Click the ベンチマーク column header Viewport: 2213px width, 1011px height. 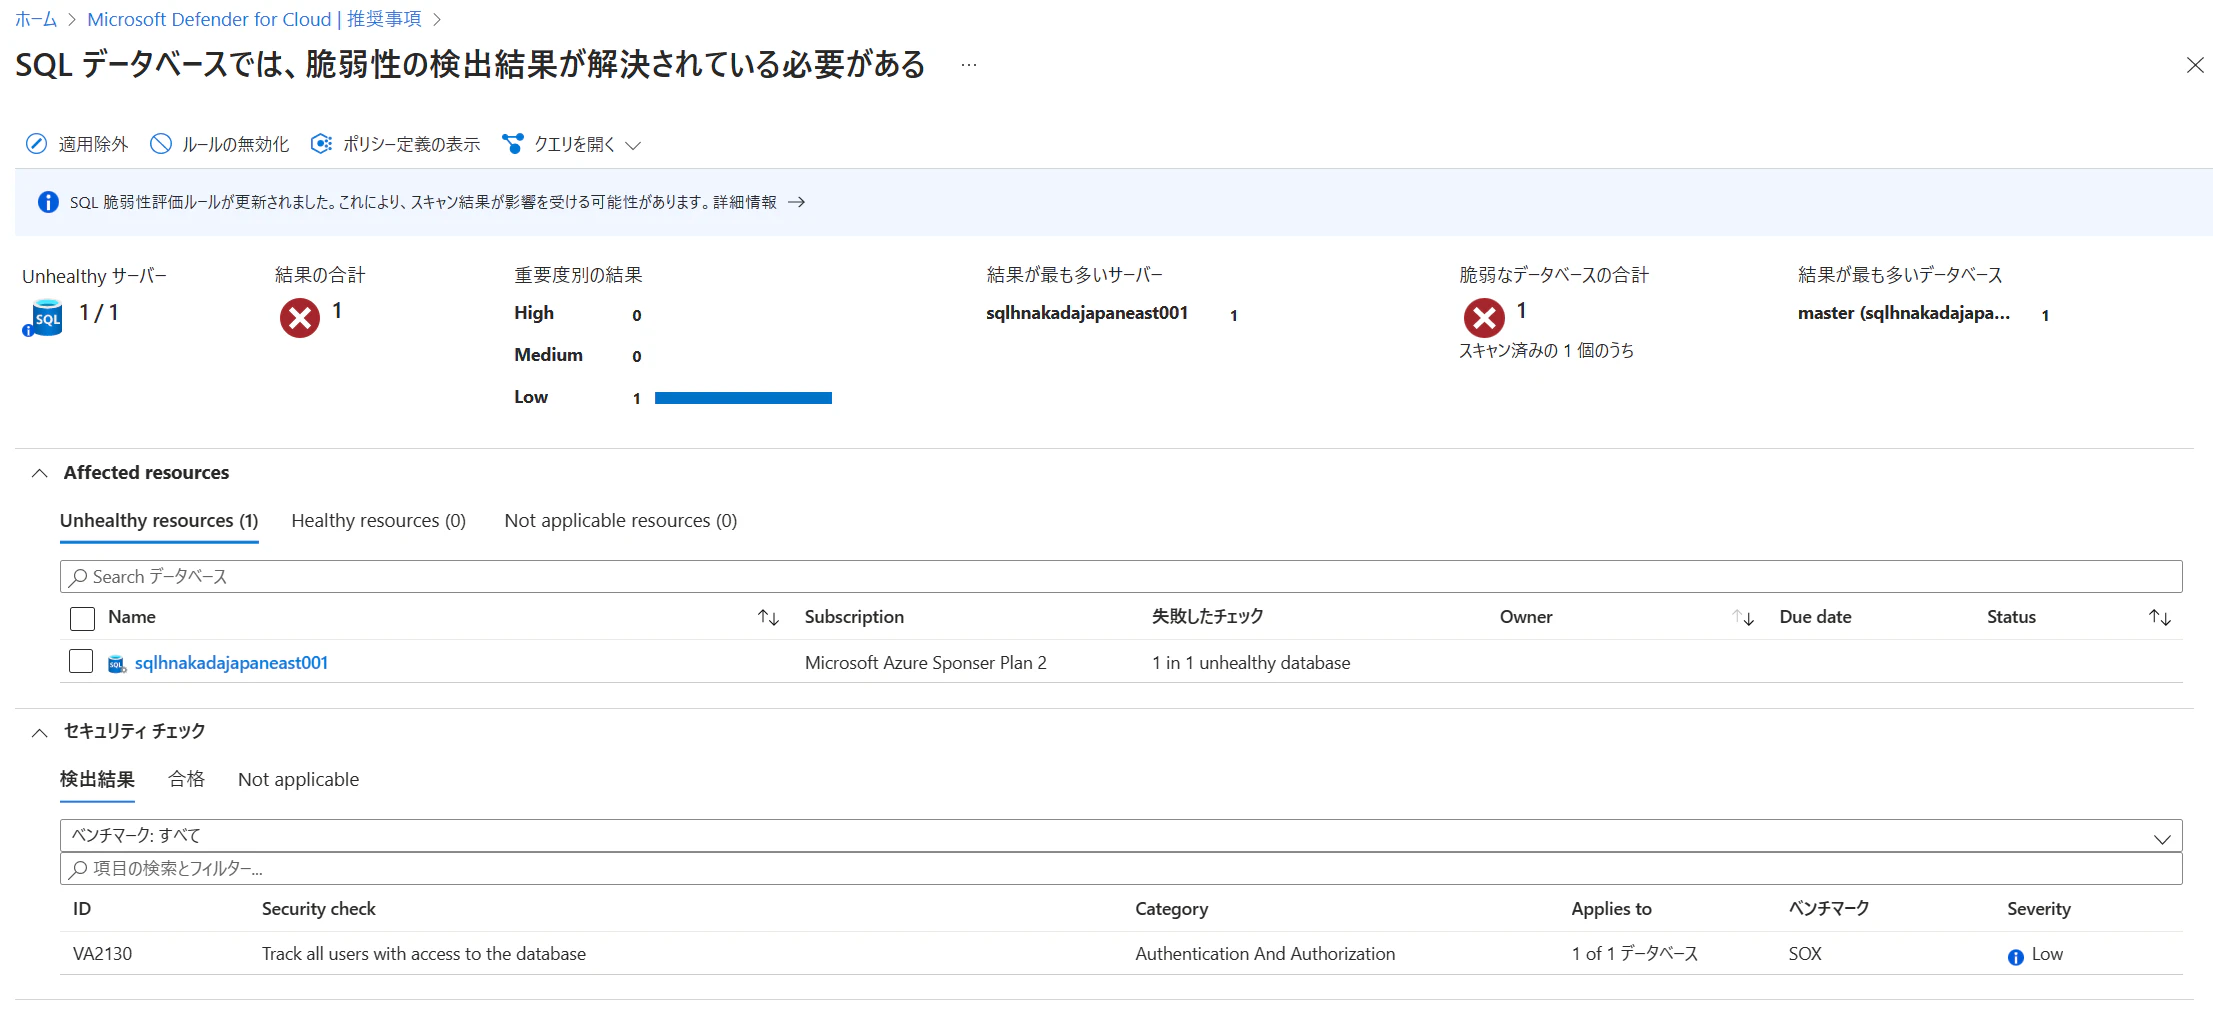coord(1828,909)
